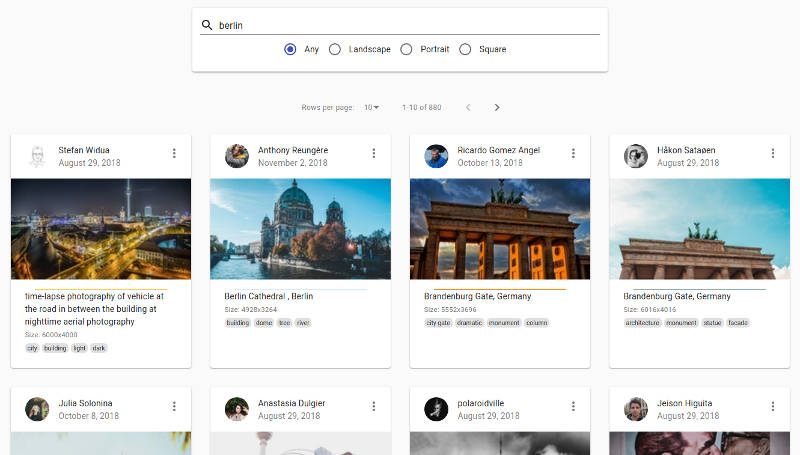800x455 pixels.
Task: Open more options on polaroidville card
Action: pyautogui.click(x=573, y=406)
